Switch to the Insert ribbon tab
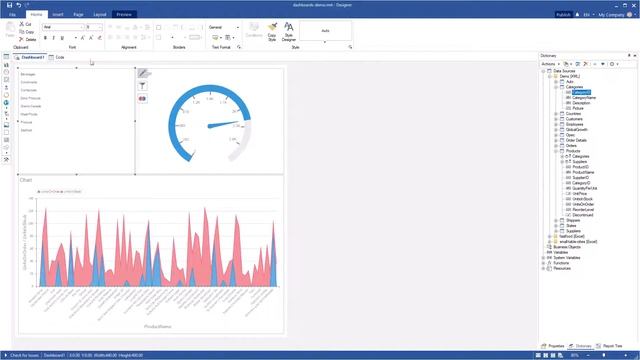 coord(58,14)
